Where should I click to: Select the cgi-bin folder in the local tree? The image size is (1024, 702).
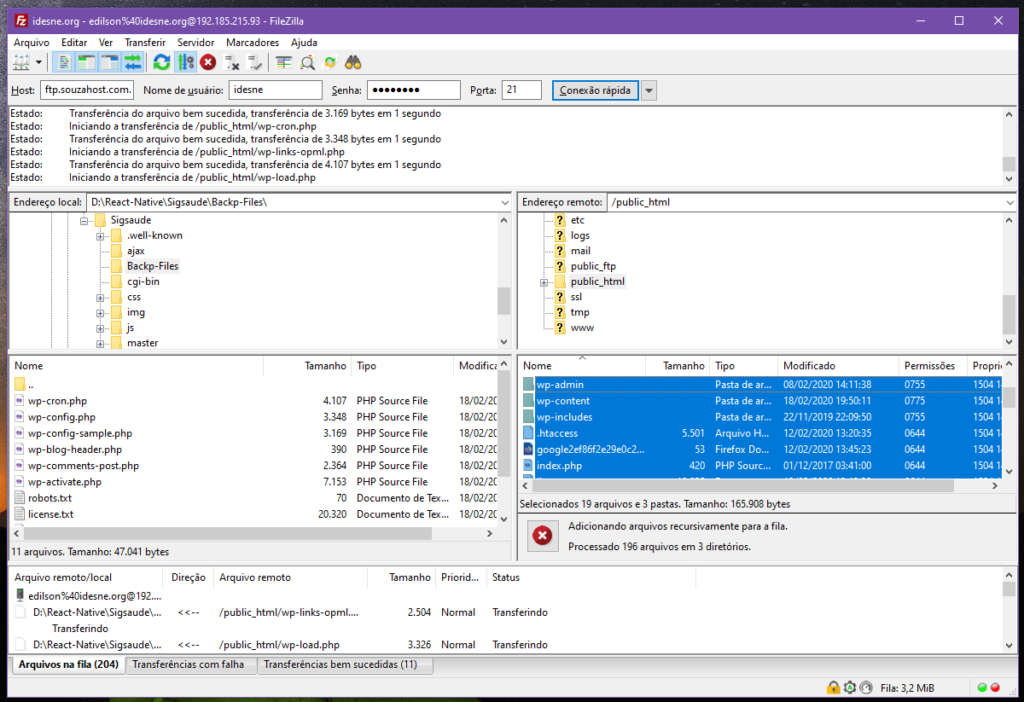pyautogui.click(x=143, y=281)
